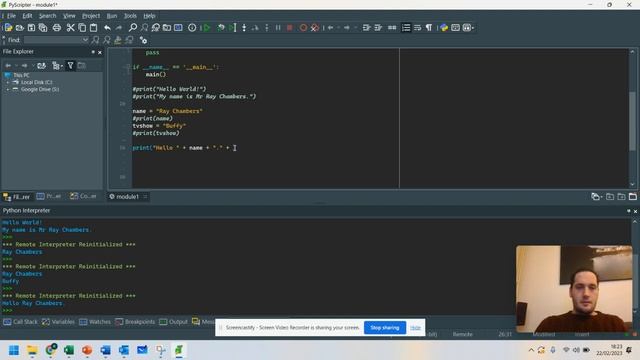Switch to the Breakpoints tab
This screenshot has height=360, width=640.
pyautogui.click(x=135, y=322)
